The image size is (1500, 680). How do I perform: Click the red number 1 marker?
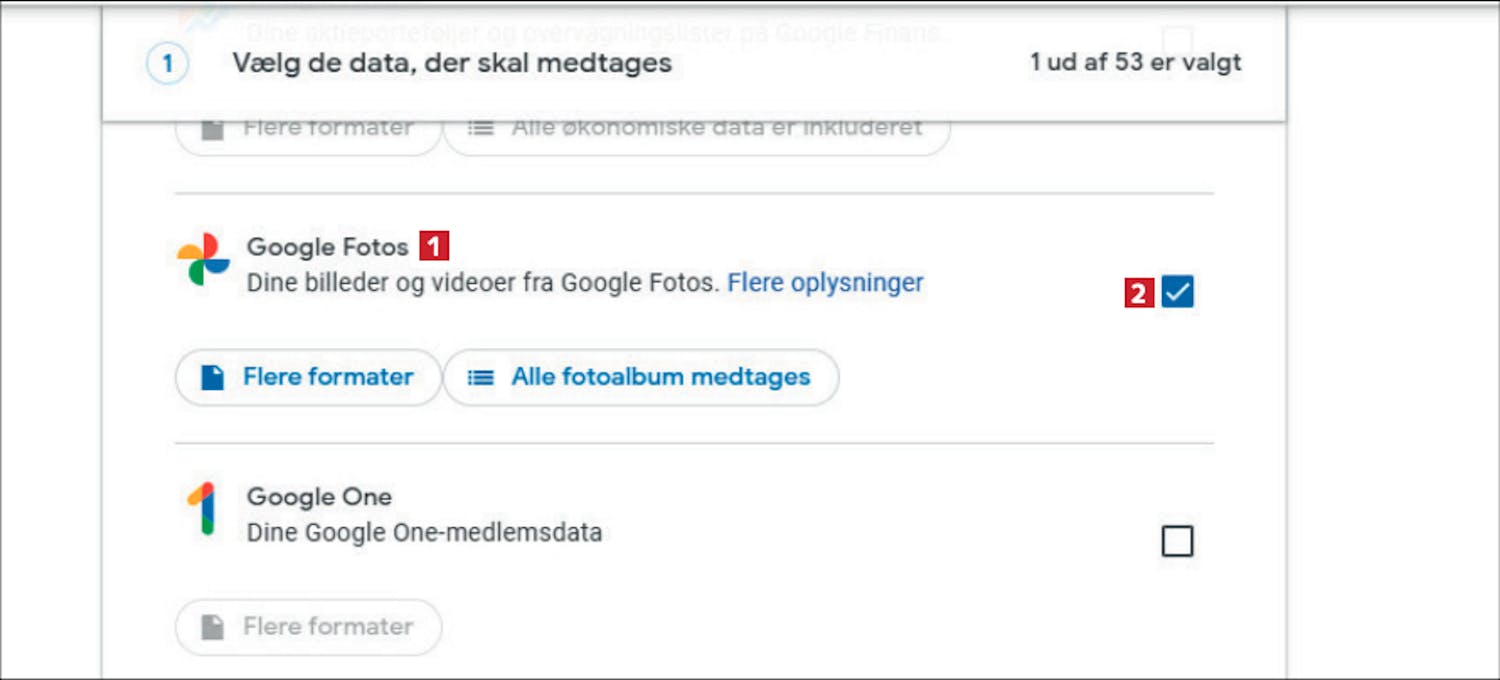(x=434, y=246)
